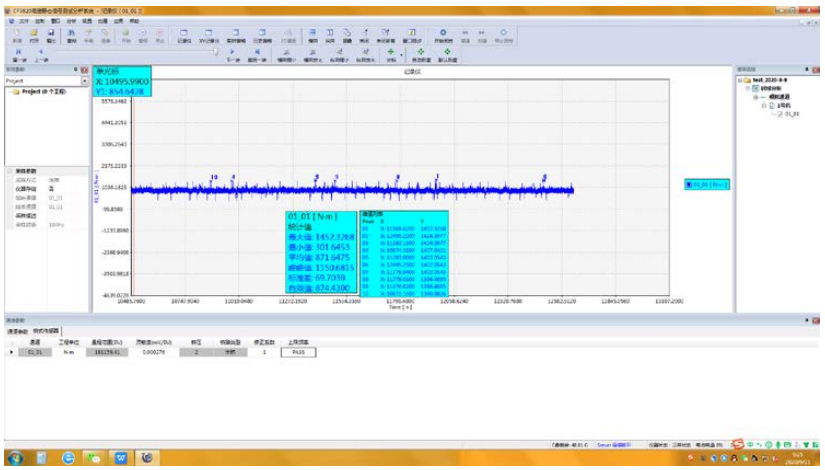
Task: Open Internet Explorer from taskbar
Action: 68,458
